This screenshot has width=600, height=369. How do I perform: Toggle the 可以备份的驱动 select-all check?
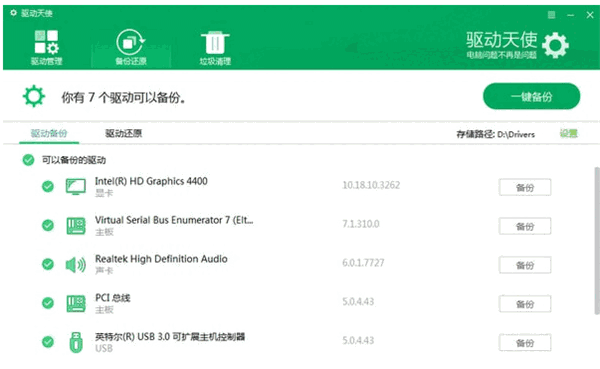click(28, 160)
